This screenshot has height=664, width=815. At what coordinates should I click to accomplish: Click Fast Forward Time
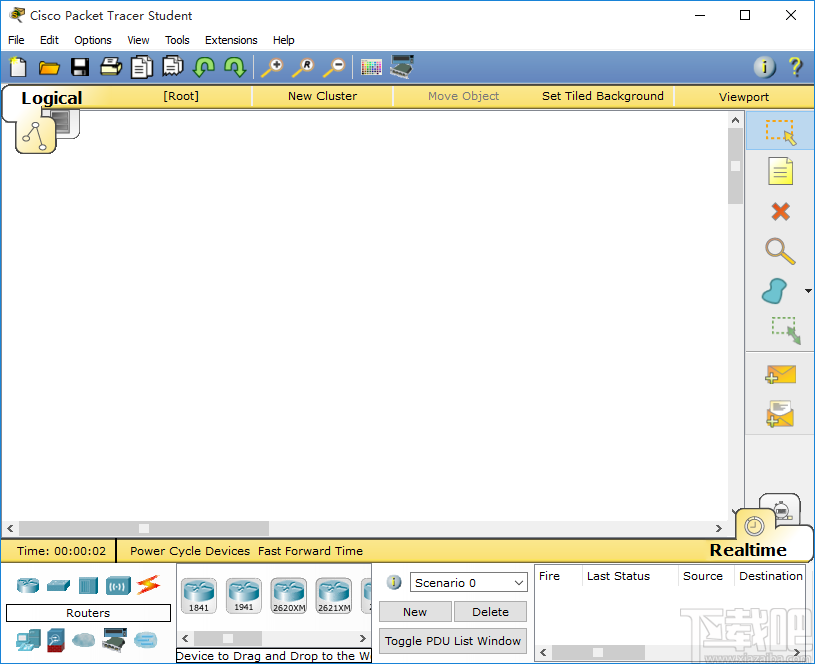pyautogui.click(x=310, y=551)
